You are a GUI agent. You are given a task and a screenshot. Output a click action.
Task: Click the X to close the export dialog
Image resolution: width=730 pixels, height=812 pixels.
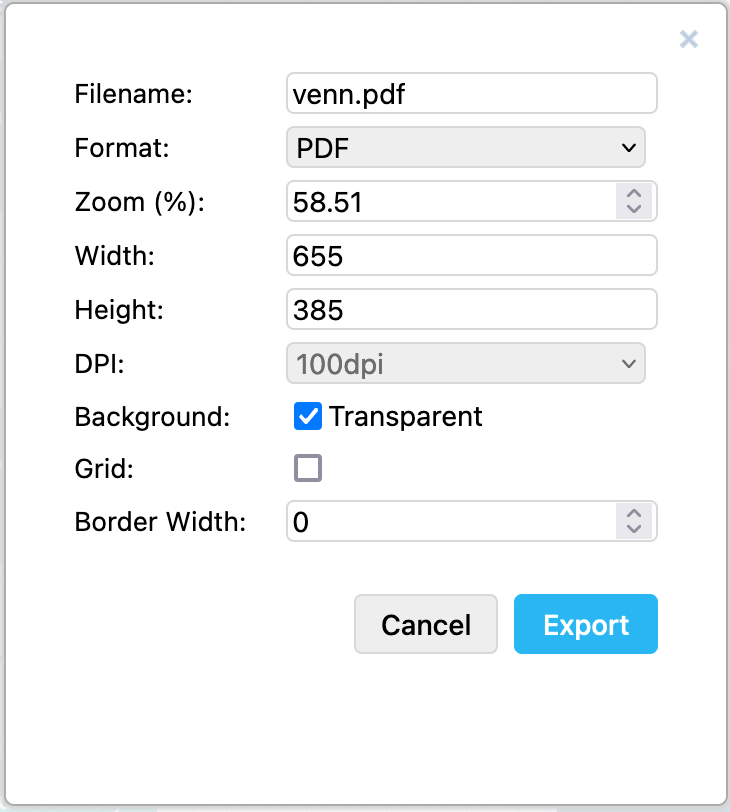click(689, 39)
